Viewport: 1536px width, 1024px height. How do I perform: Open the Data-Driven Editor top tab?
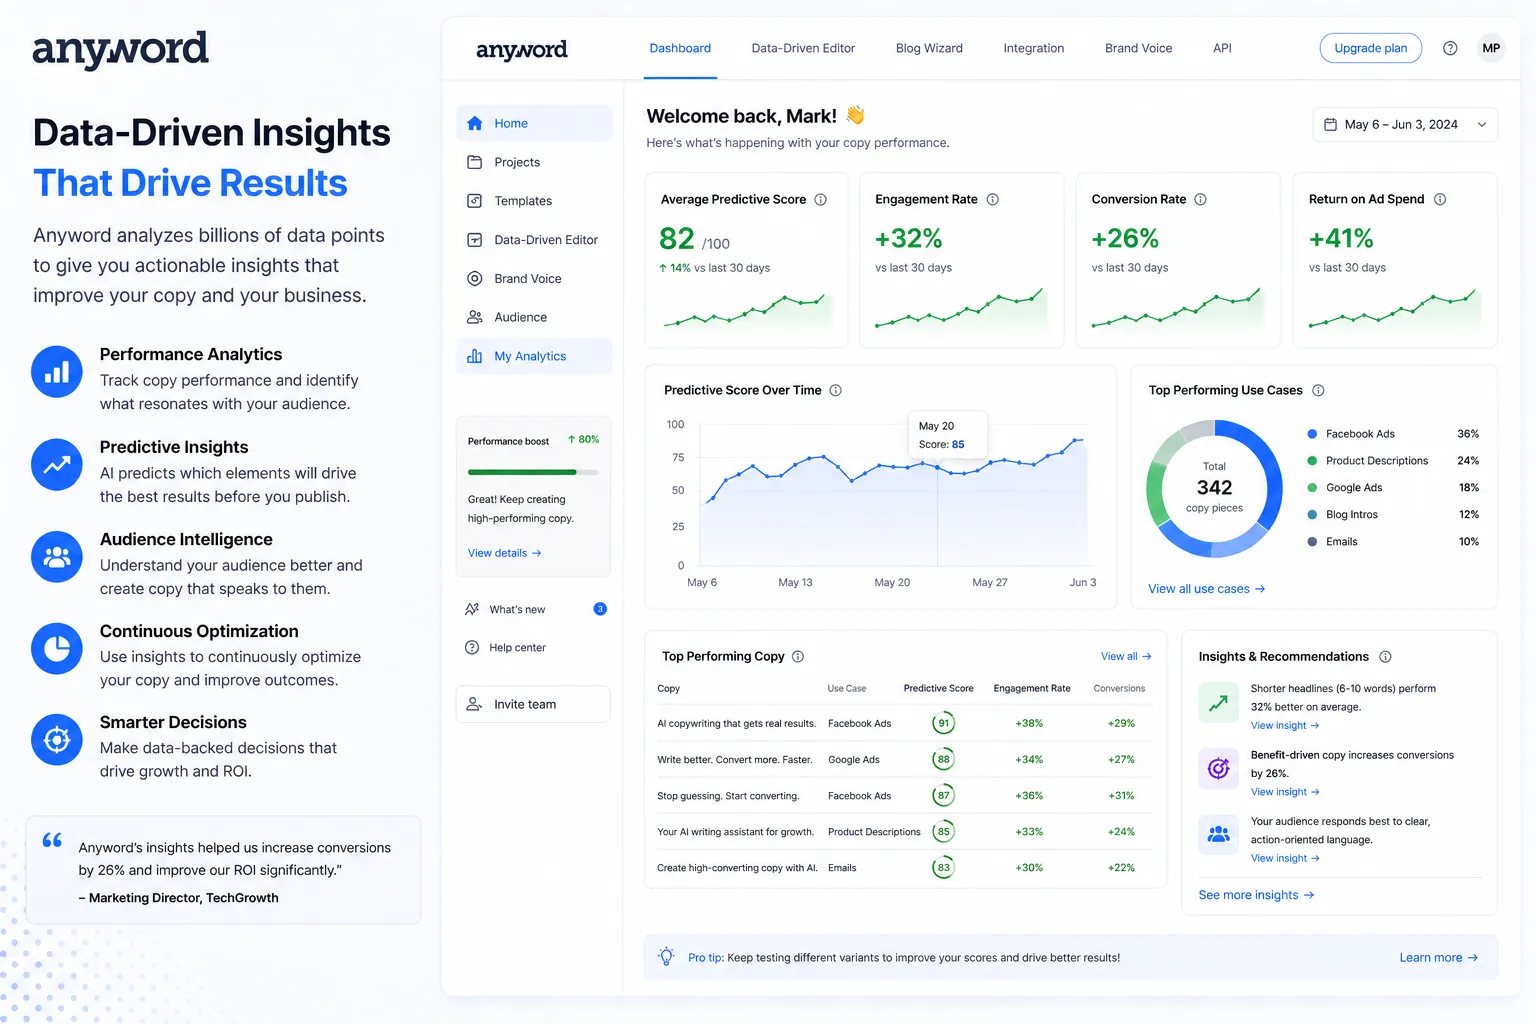click(803, 48)
